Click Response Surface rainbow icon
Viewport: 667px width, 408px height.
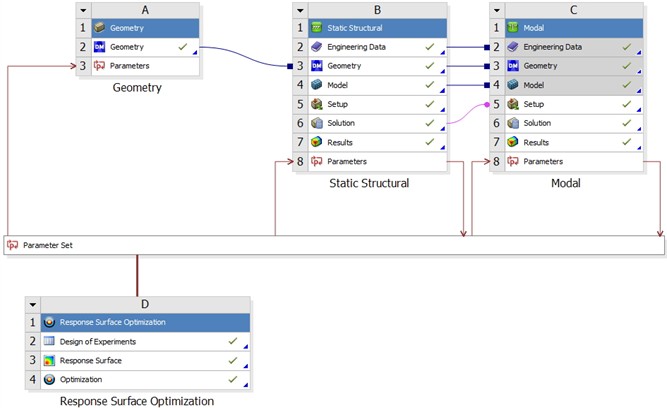click(49, 360)
